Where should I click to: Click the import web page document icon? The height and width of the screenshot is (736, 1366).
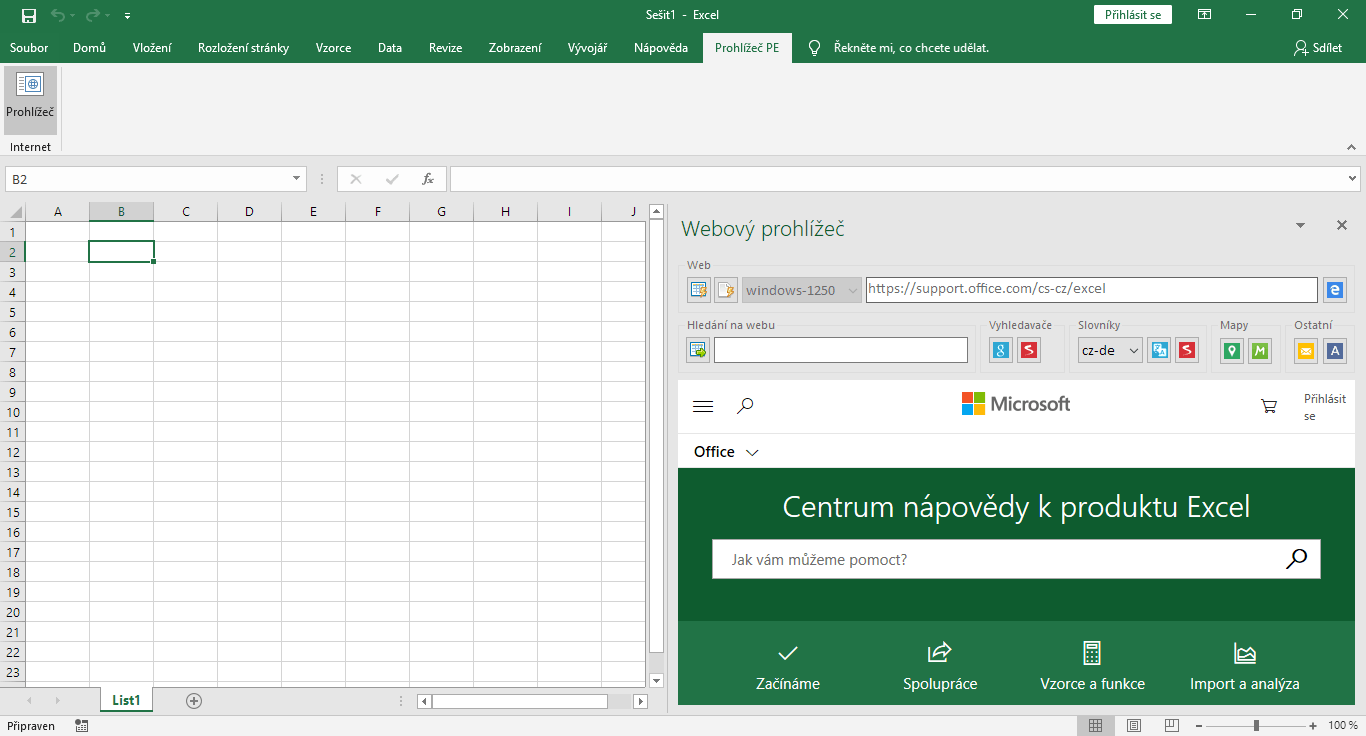coord(726,290)
